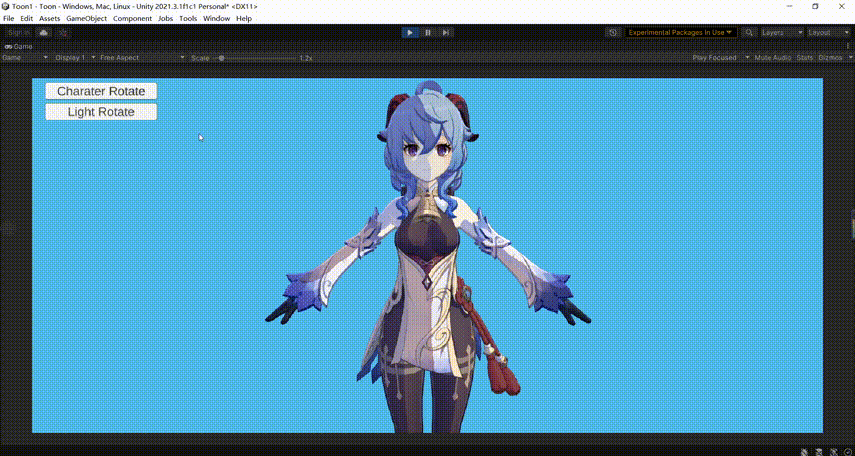Click the Game tab three-dot options menu
855x456 pixels.
click(847, 46)
